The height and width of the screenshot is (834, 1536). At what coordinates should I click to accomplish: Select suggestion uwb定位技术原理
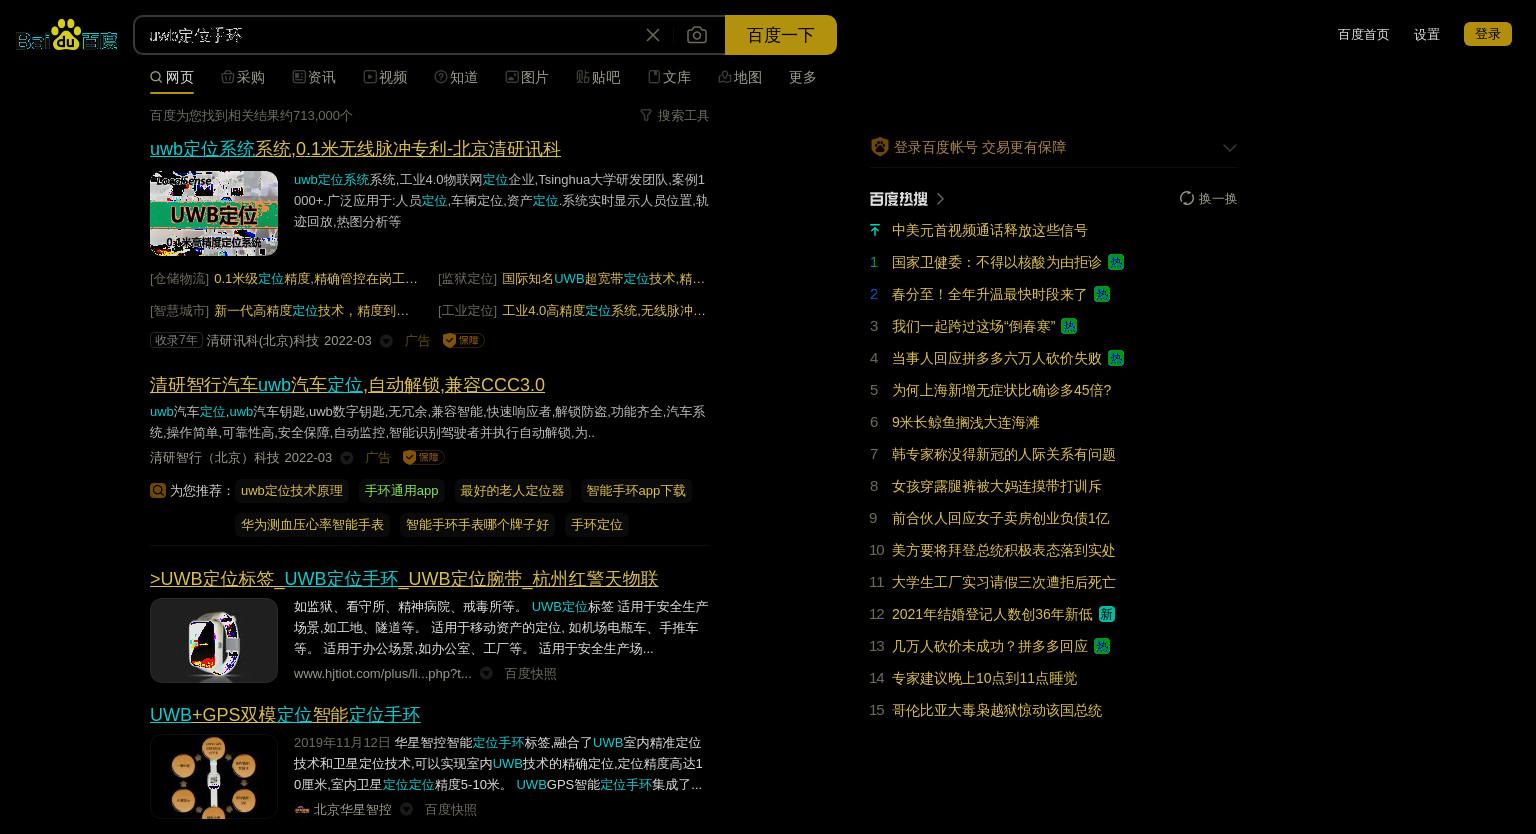292,490
